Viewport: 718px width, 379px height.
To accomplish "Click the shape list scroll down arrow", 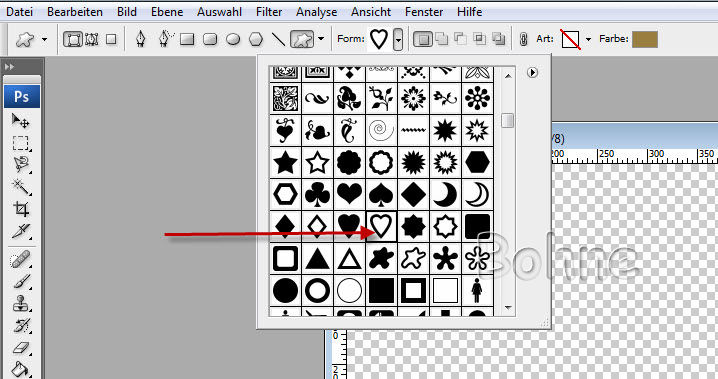I will 508,308.
